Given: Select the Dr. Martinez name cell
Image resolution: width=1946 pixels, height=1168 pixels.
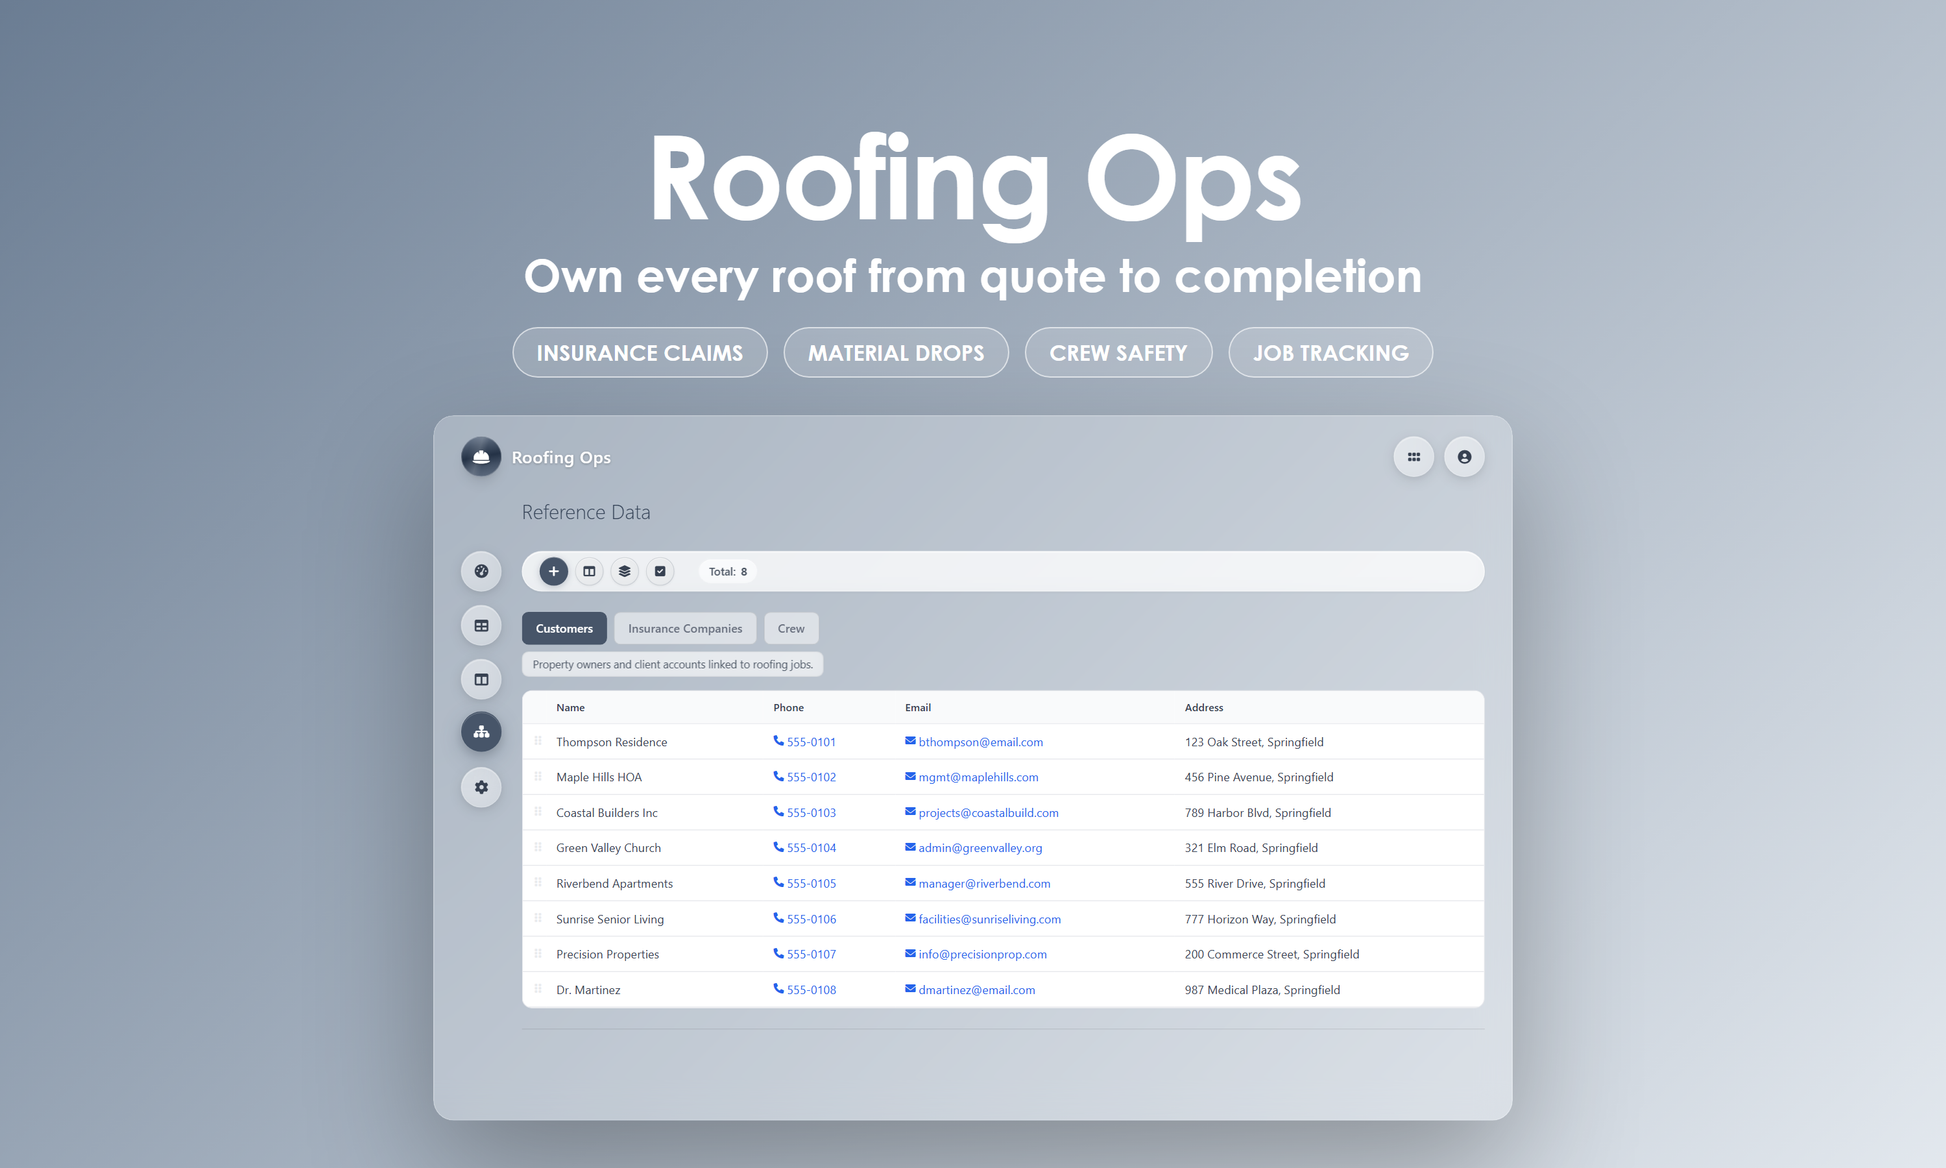Looking at the screenshot, I should 588,990.
